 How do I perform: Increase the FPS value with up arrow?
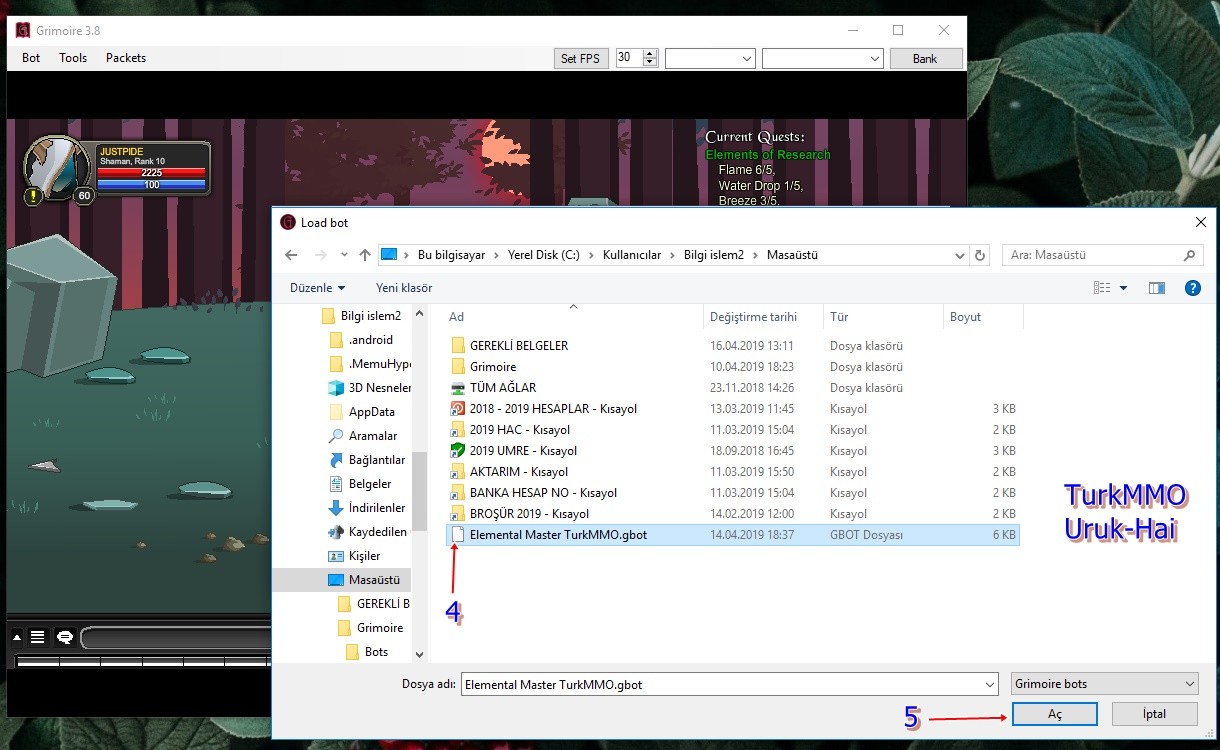[x=650, y=54]
